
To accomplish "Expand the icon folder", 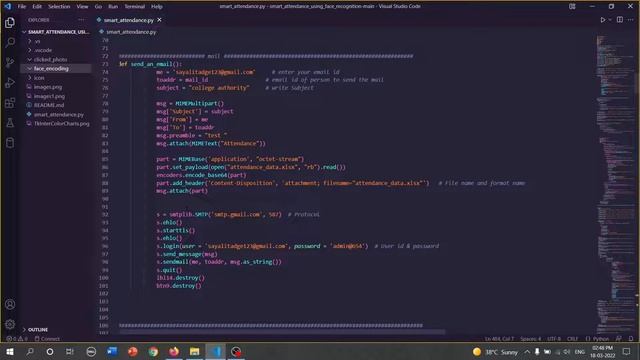I will (56, 78).
